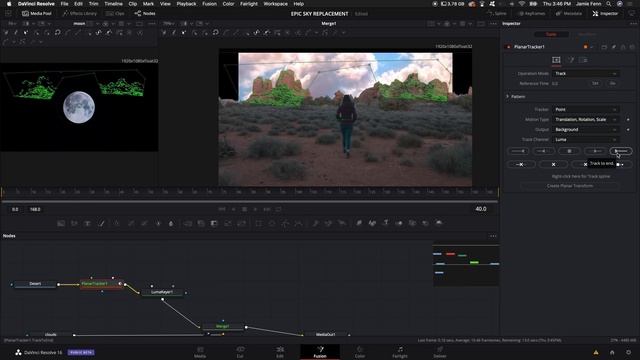
Task: Toggle the Effects Library panel
Action: click(80, 13)
